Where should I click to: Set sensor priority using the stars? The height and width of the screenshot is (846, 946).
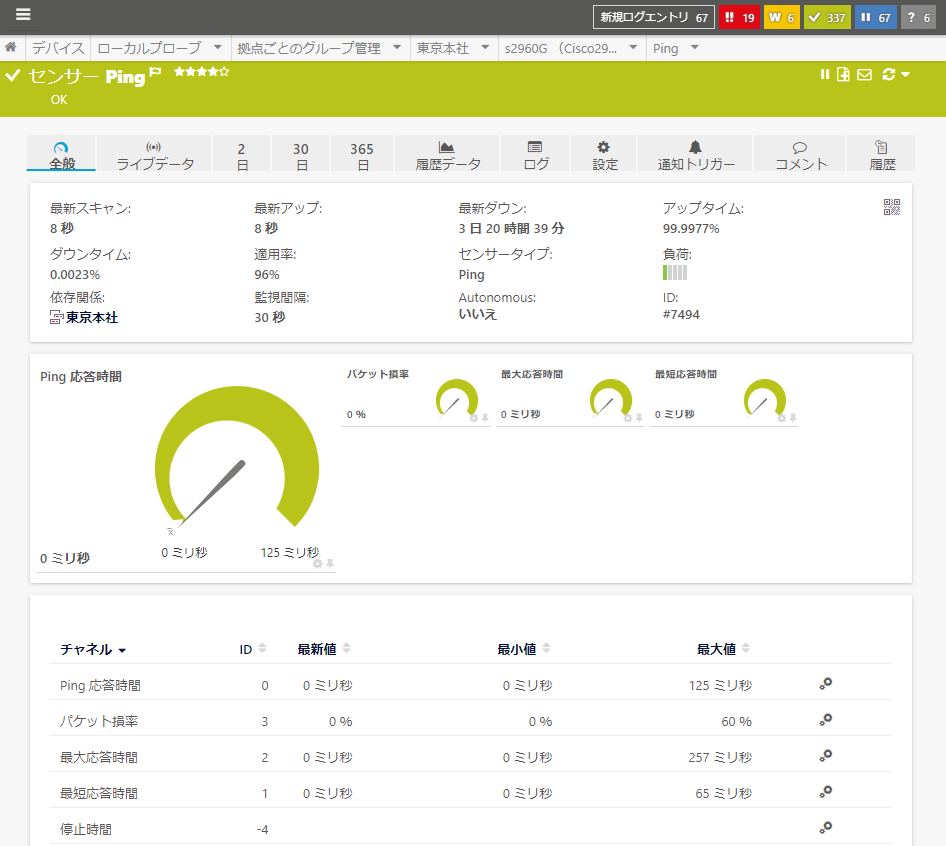(x=202, y=72)
